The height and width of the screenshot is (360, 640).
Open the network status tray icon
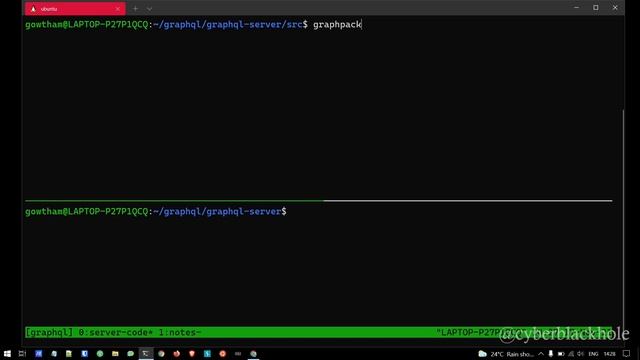click(x=571, y=354)
